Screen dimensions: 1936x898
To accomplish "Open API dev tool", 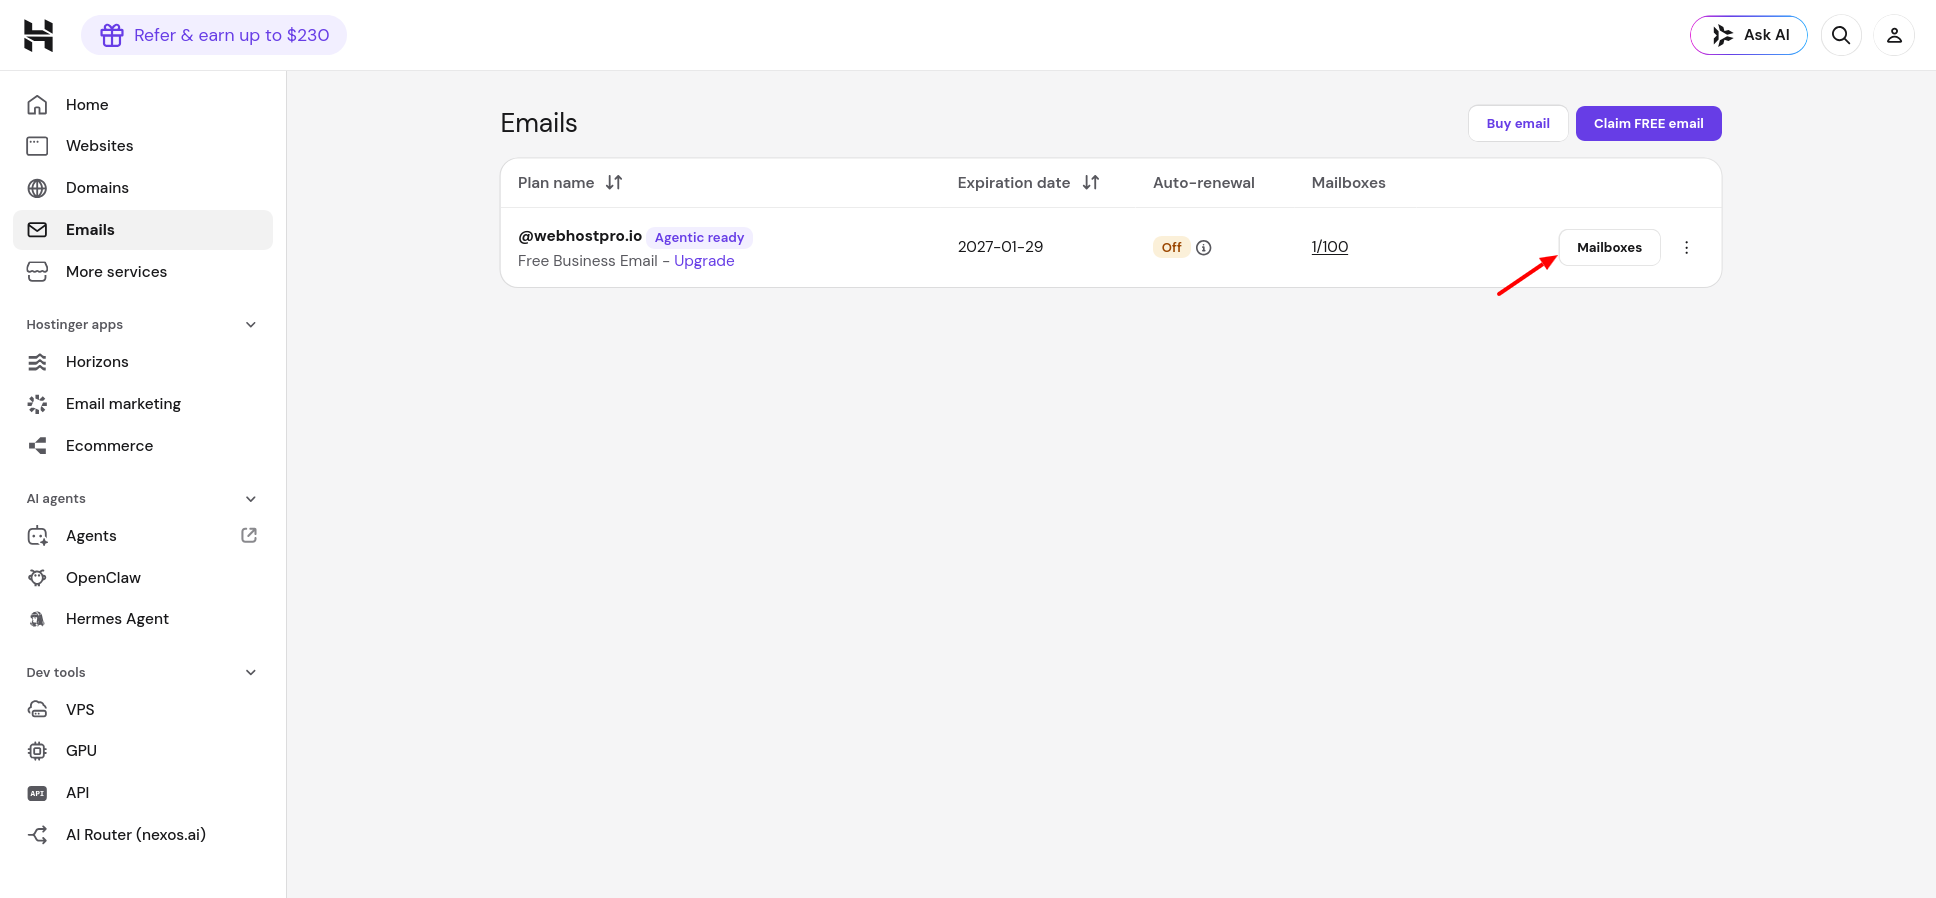I will (143, 793).
